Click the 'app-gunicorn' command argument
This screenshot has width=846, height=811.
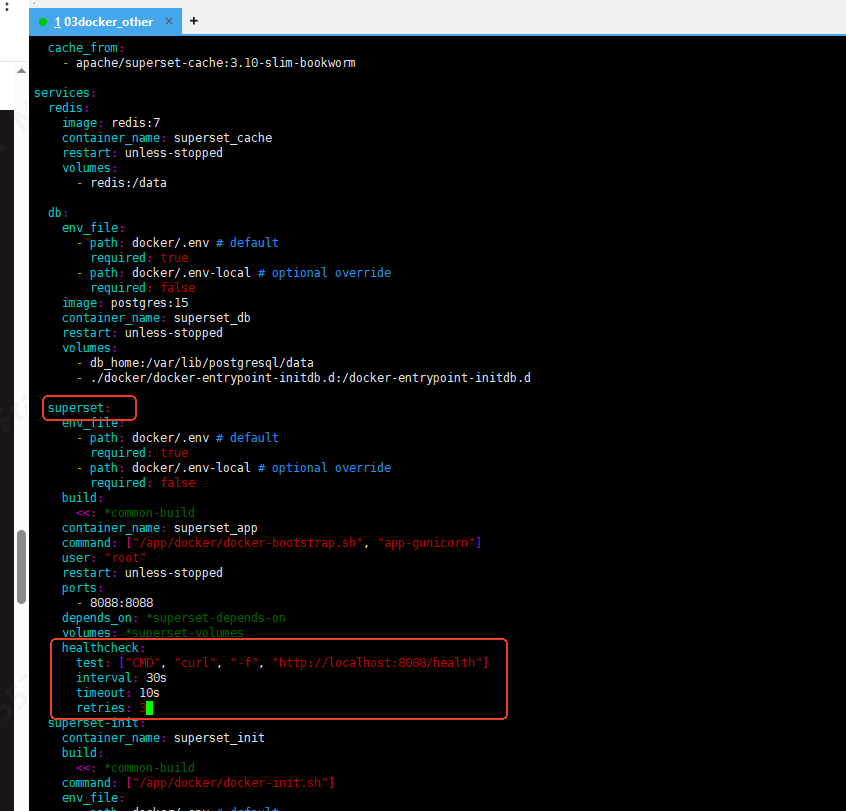point(426,543)
